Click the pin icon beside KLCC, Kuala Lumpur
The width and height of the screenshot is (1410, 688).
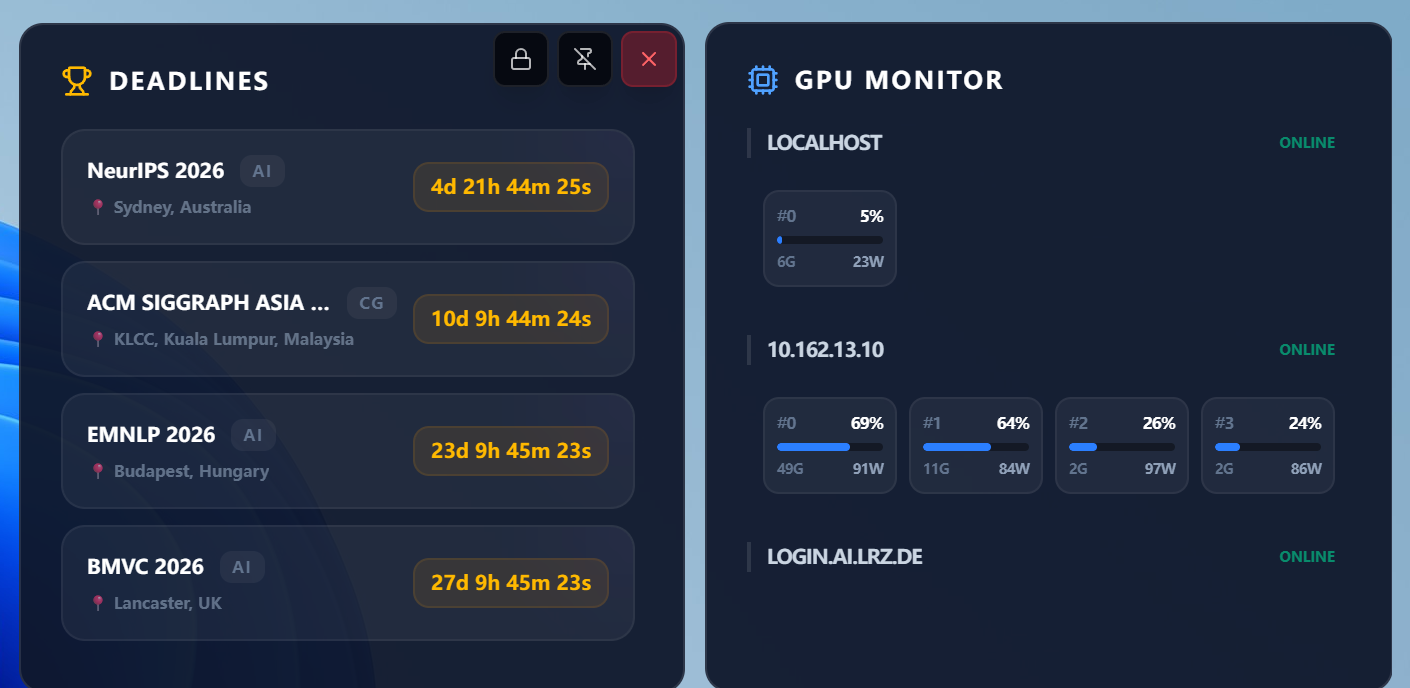[x=98, y=339]
